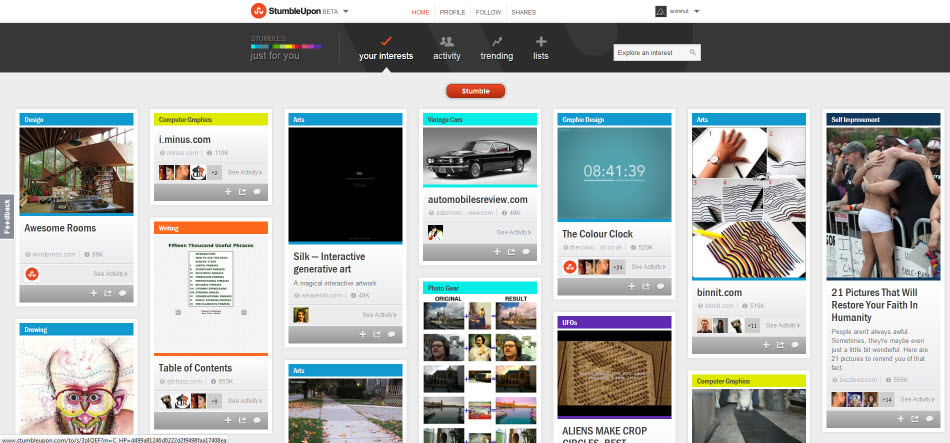
Task: Share the i.minus.com card
Action: 242,192
